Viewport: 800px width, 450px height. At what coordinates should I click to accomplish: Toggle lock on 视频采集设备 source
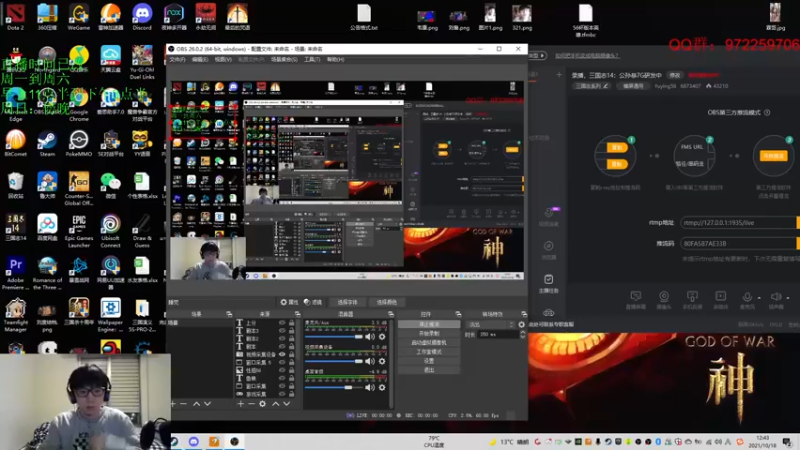click(x=291, y=354)
